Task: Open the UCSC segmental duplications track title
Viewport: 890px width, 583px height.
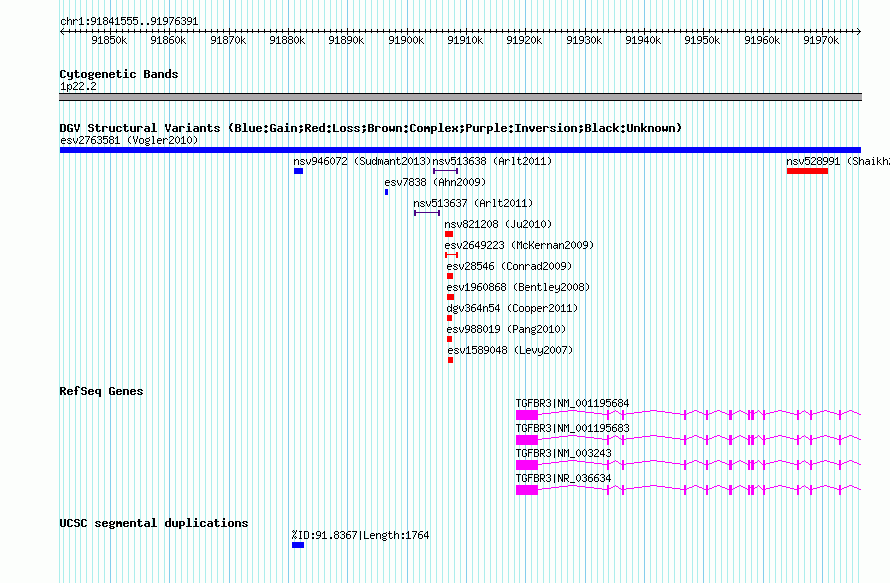Action: (154, 523)
